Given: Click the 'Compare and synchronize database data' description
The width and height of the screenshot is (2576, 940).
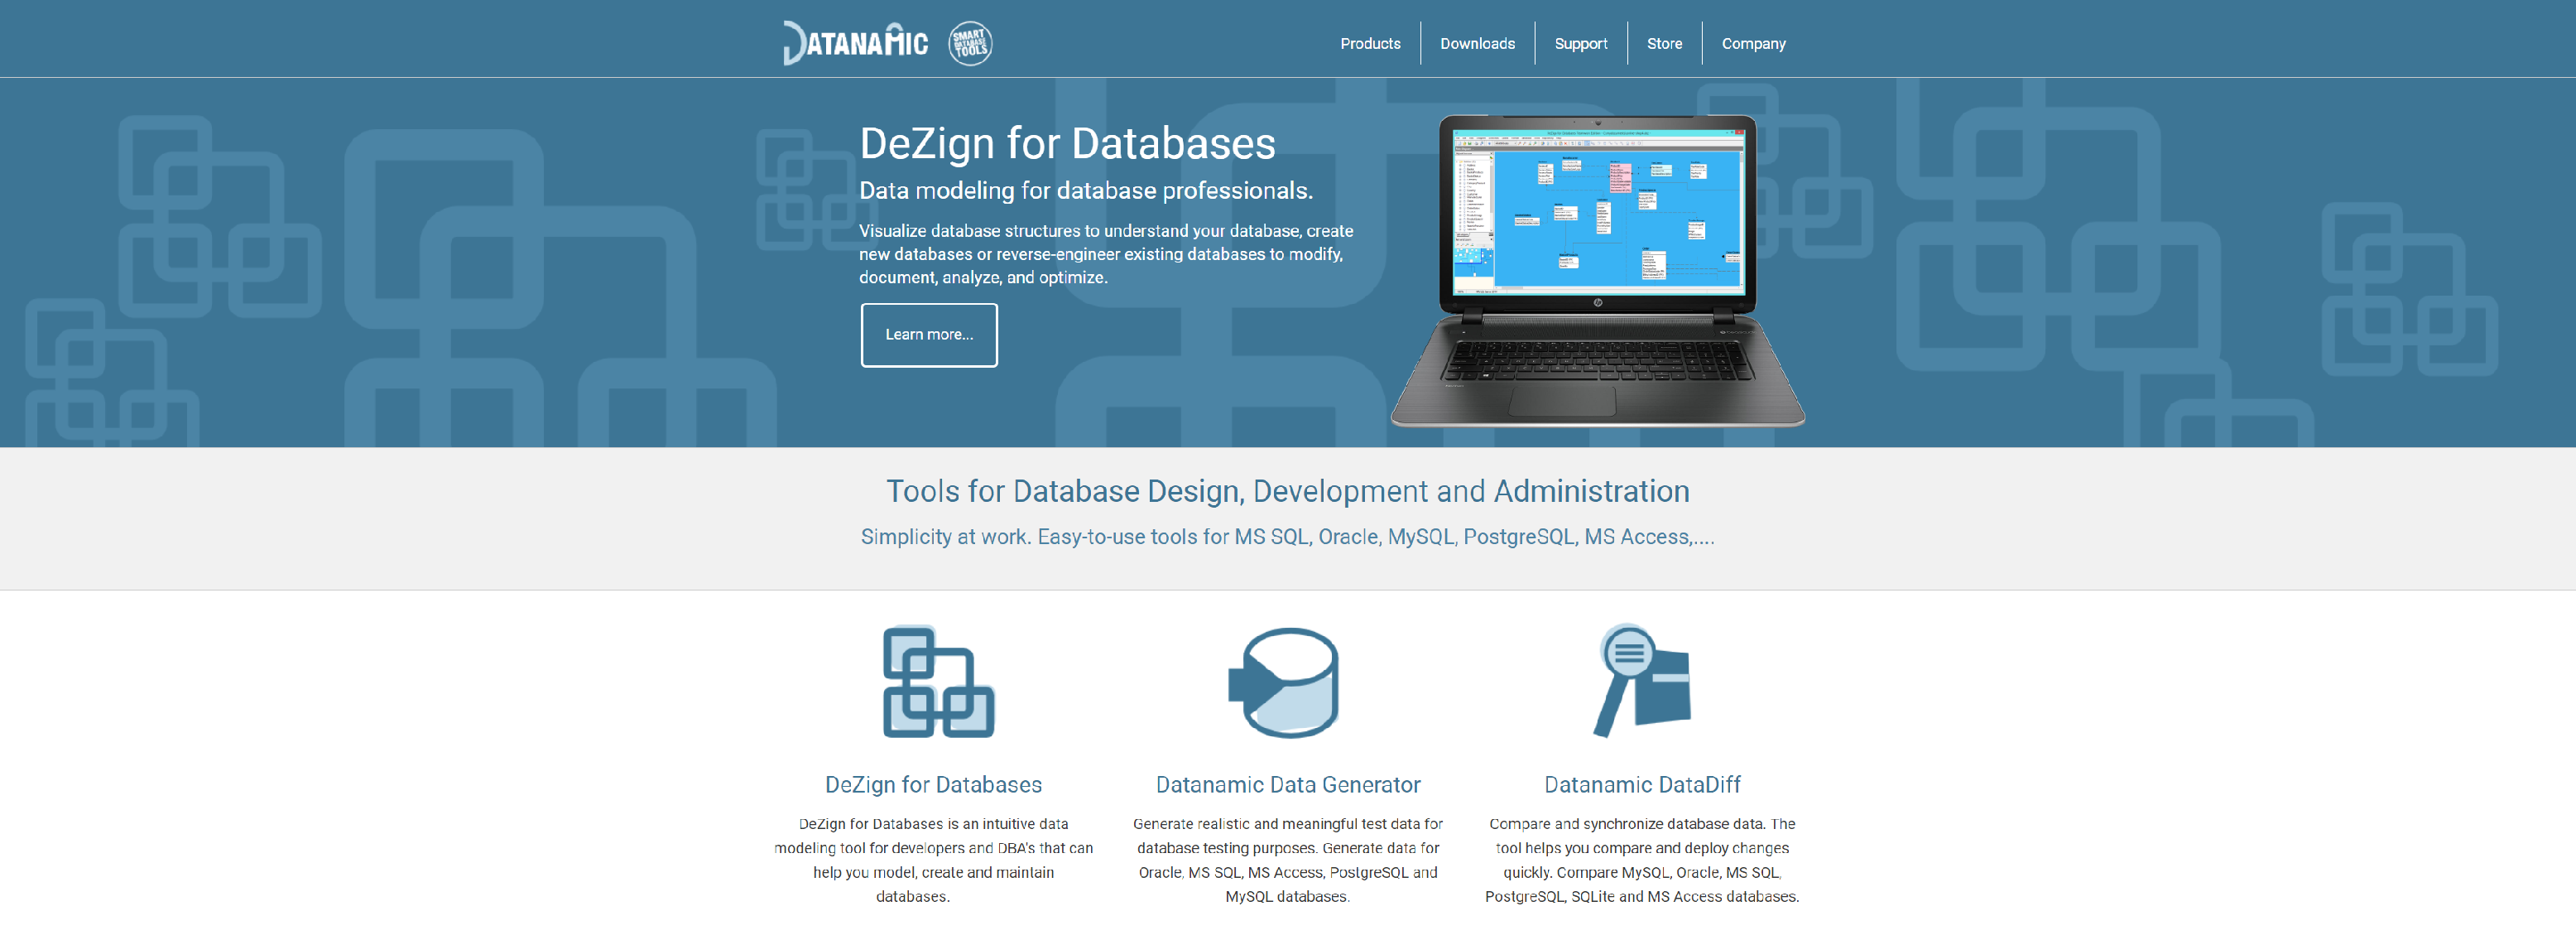Looking at the screenshot, I should click(x=1642, y=860).
